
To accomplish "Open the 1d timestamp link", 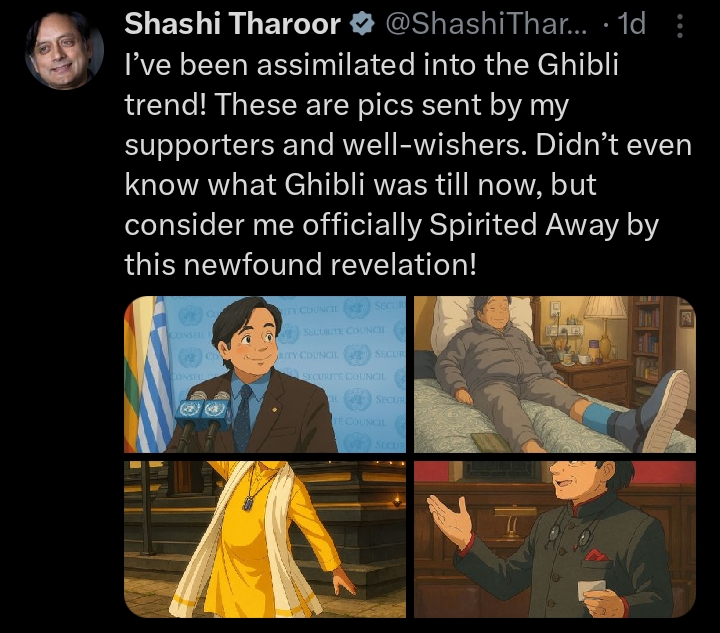I will (632, 24).
